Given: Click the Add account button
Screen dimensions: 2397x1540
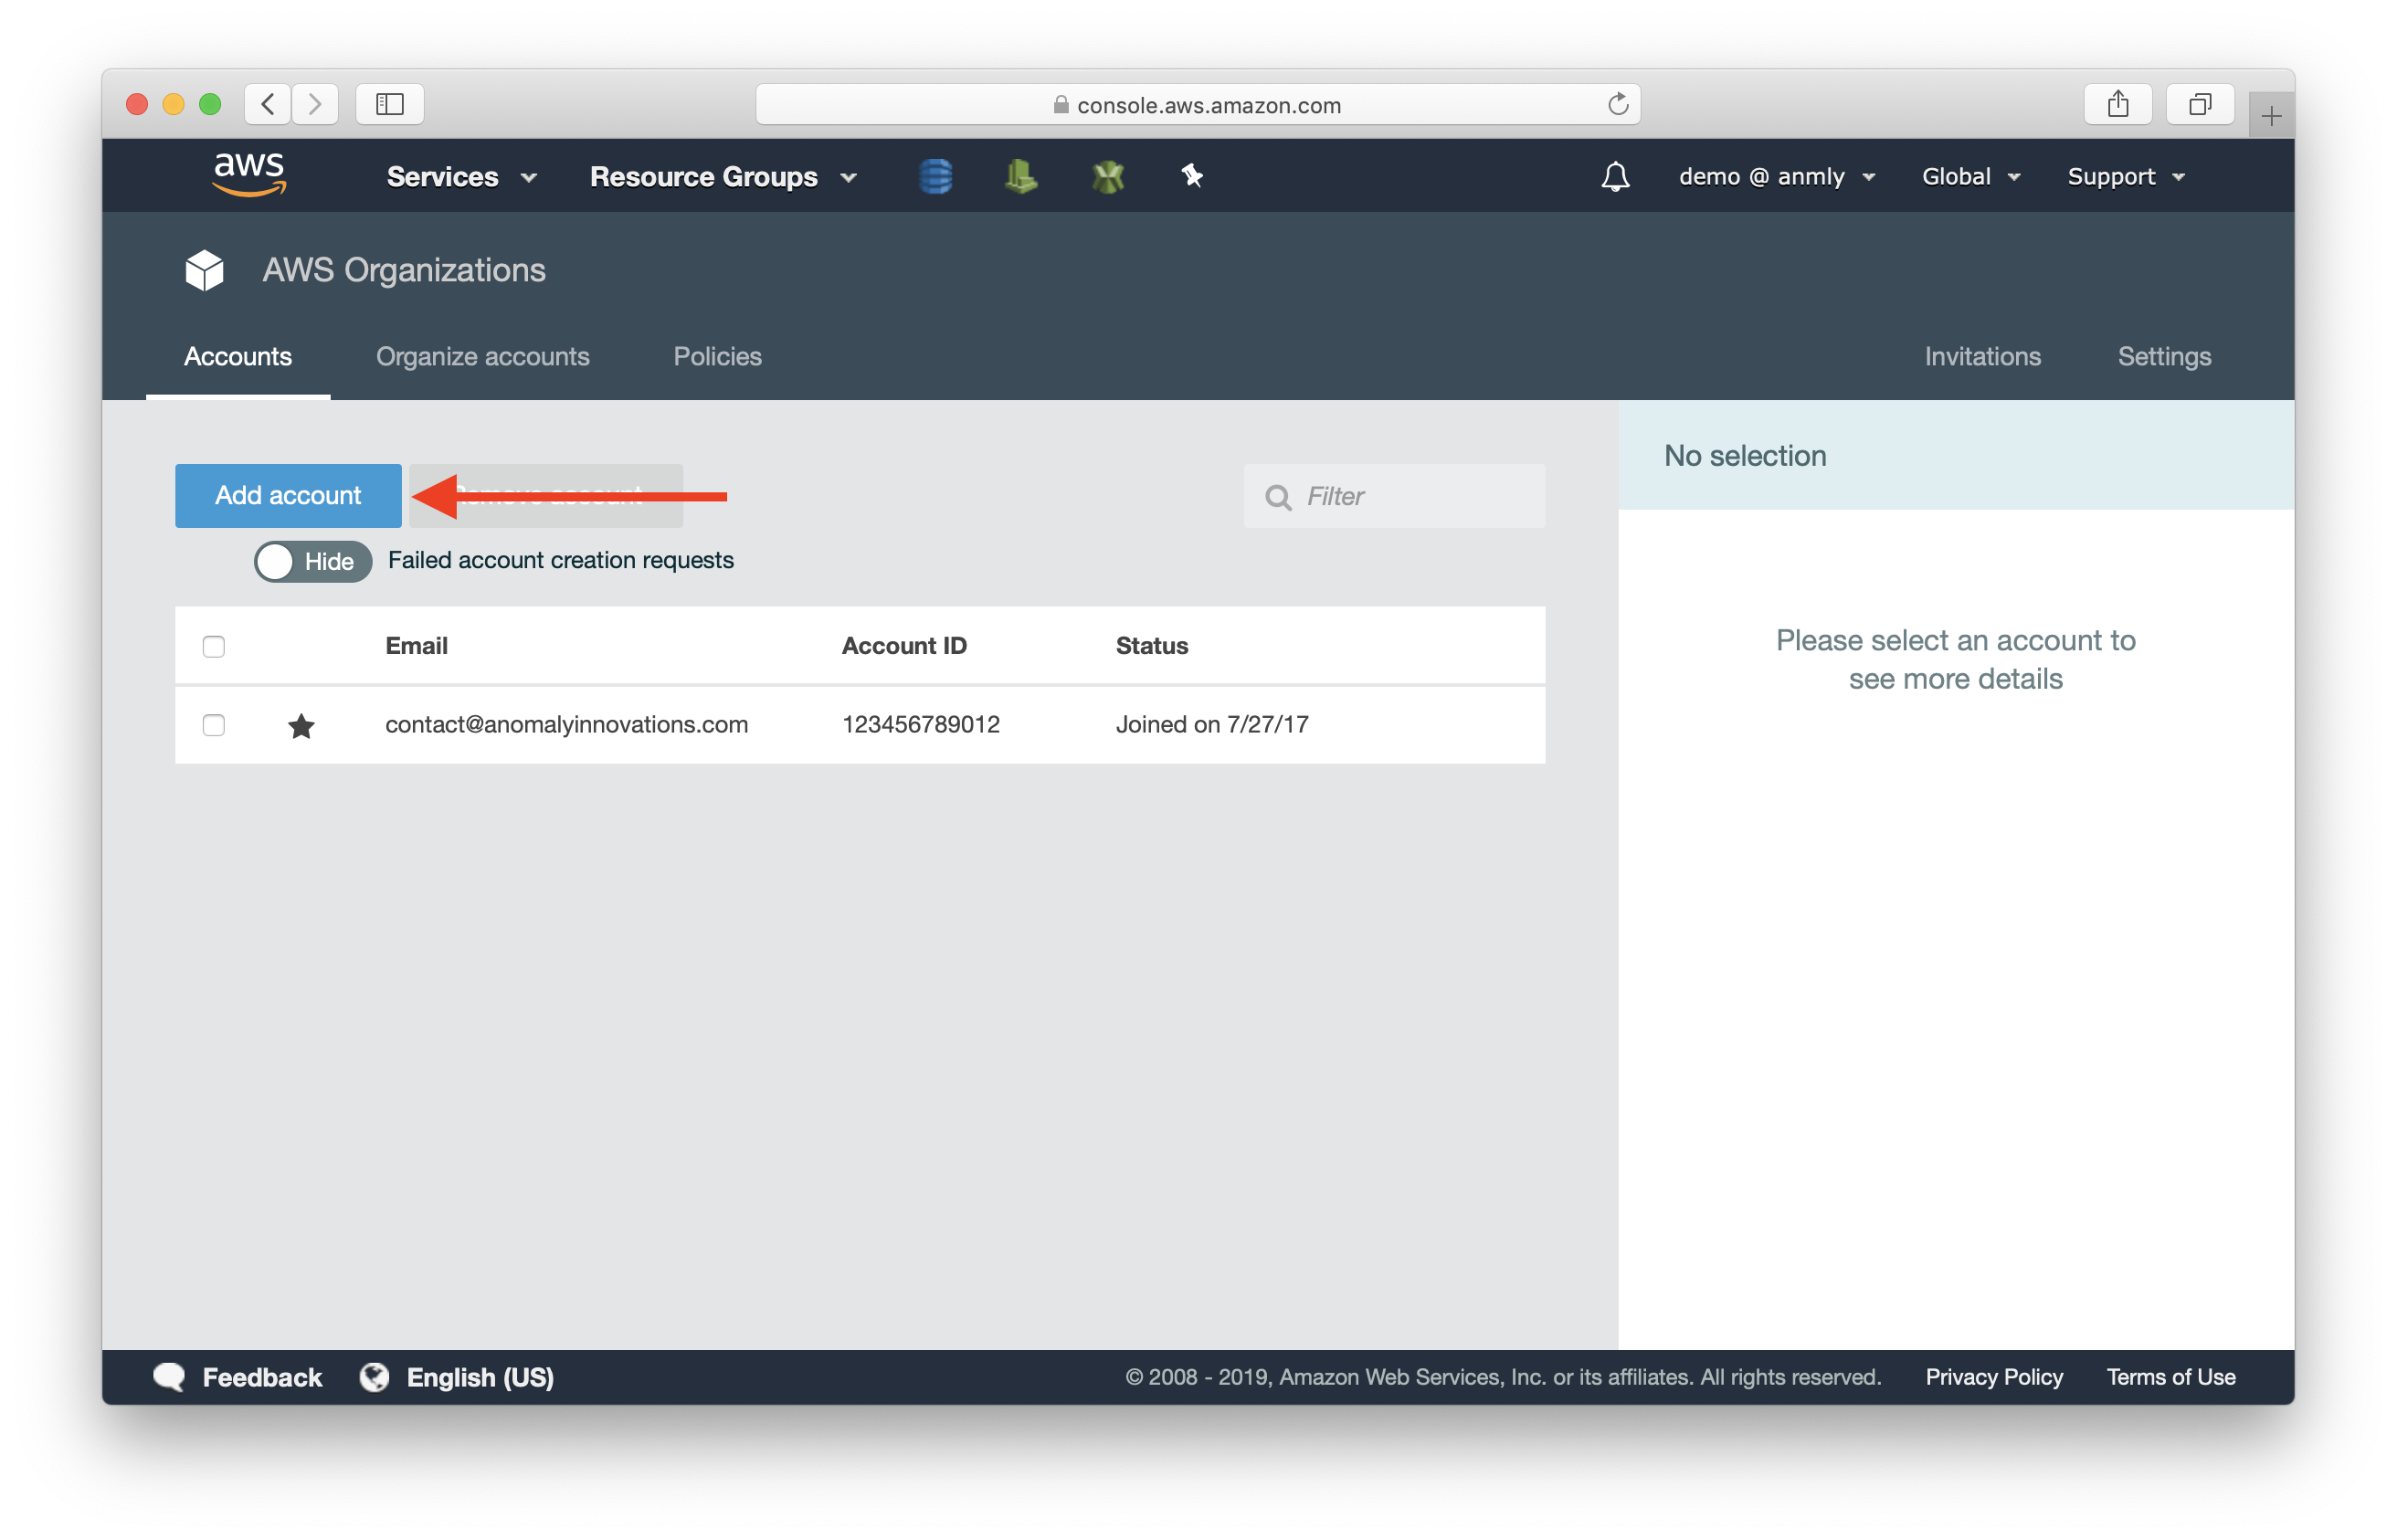Looking at the screenshot, I should coord(289,496).
